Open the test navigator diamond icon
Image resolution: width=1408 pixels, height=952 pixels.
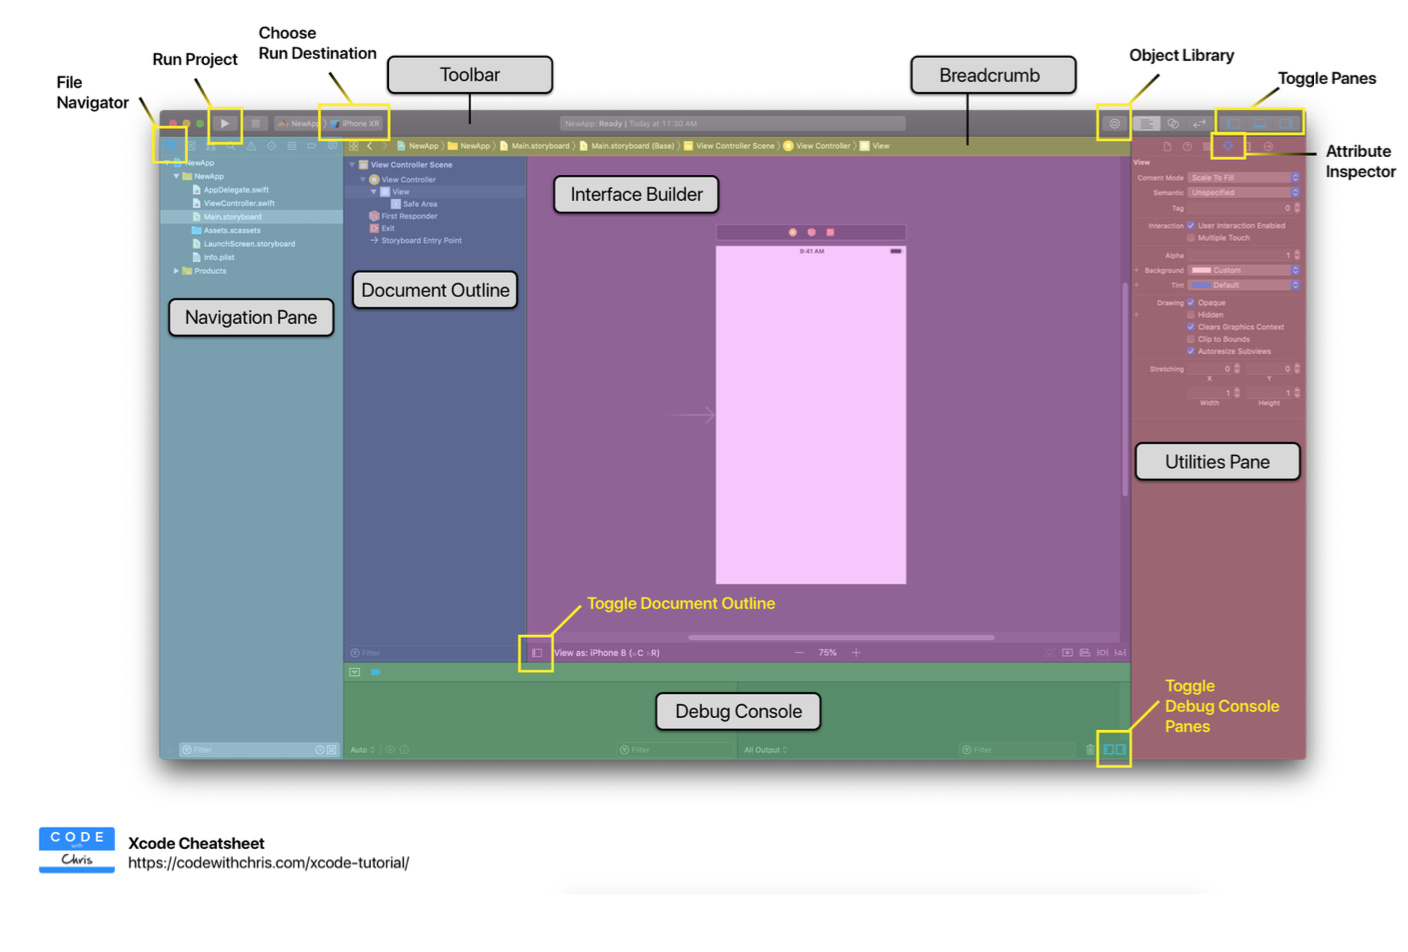(271, 145)
